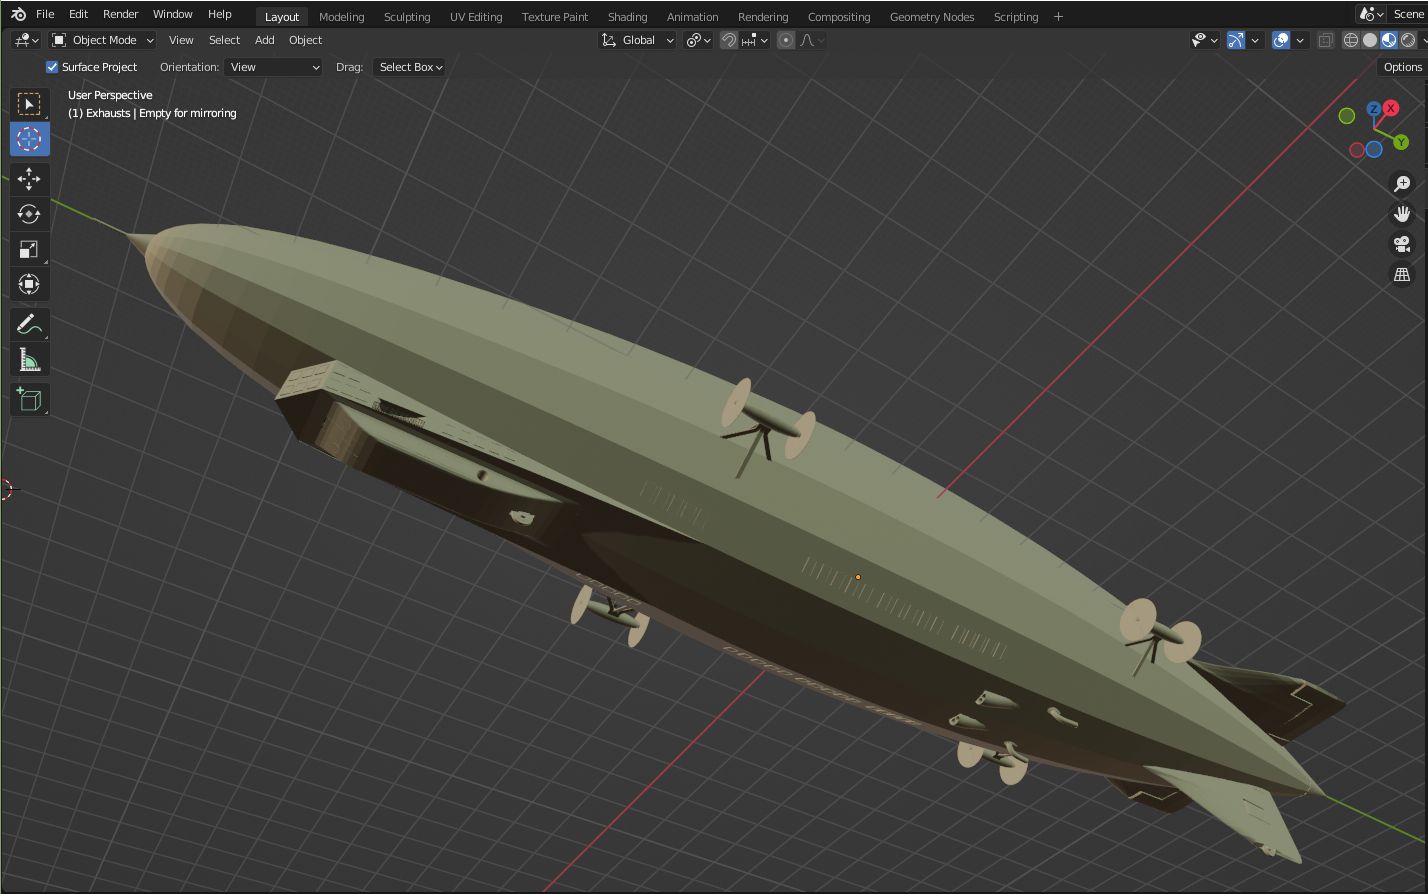Switch to the Compositing workspace tab
This screenshot has height=894, width=1428.
(x=839, y=17)
